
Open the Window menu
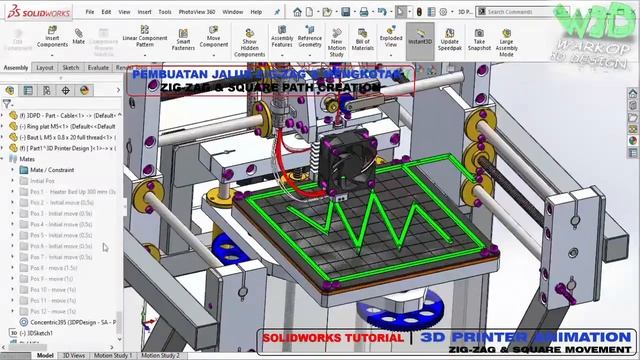pos(233,12)
